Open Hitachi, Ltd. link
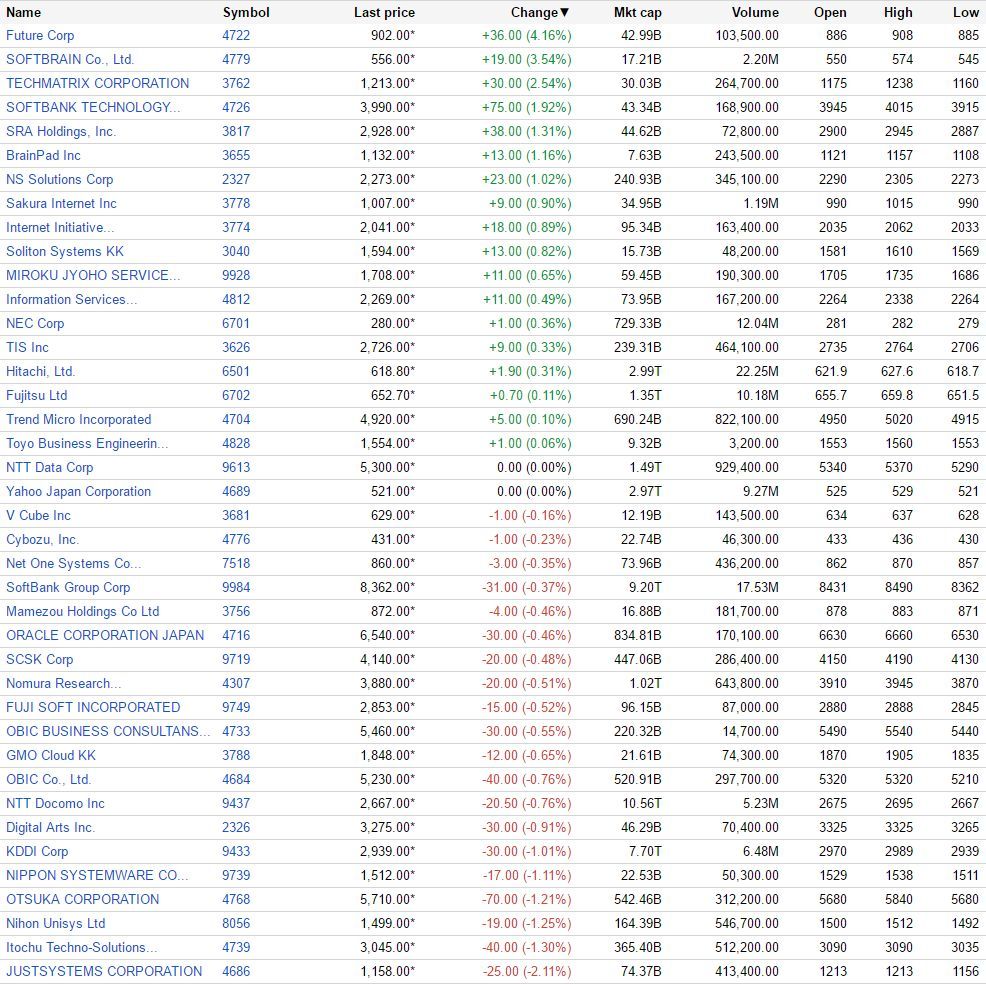The image size is (986, 984). [40, 372]
